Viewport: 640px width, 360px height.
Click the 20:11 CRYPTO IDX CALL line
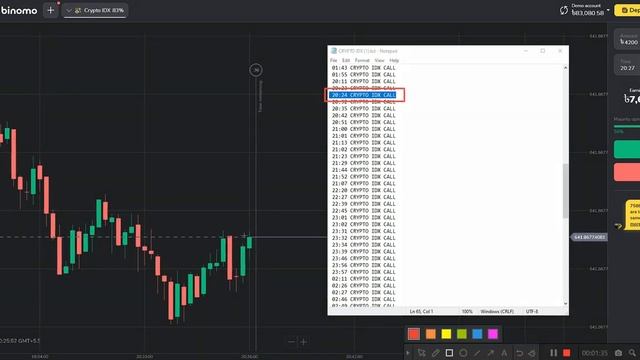click(x=364, y=81)
